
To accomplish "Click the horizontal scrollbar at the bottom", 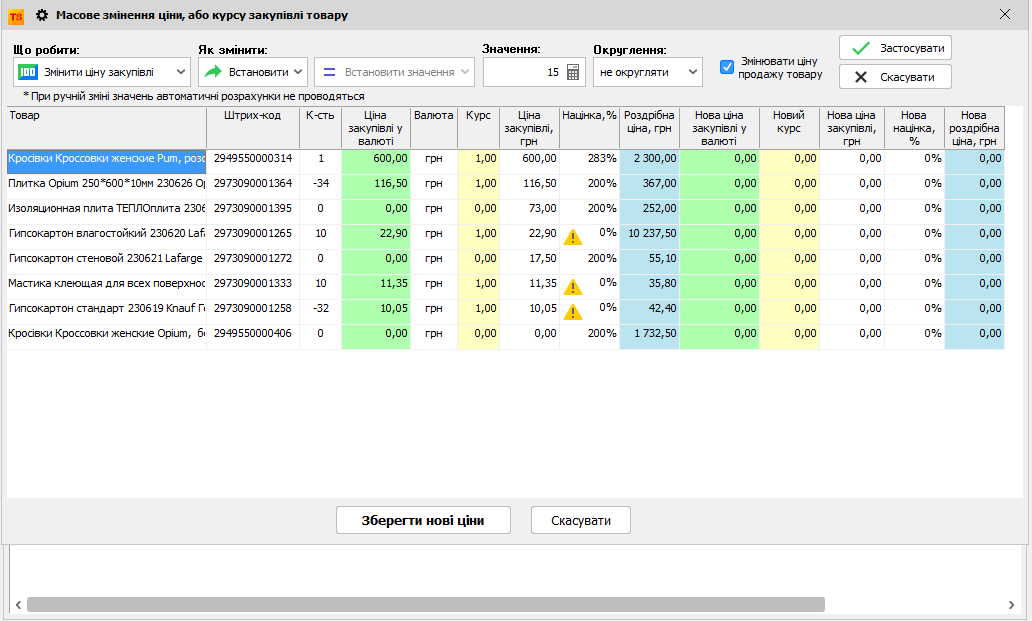I will (425, 605).
